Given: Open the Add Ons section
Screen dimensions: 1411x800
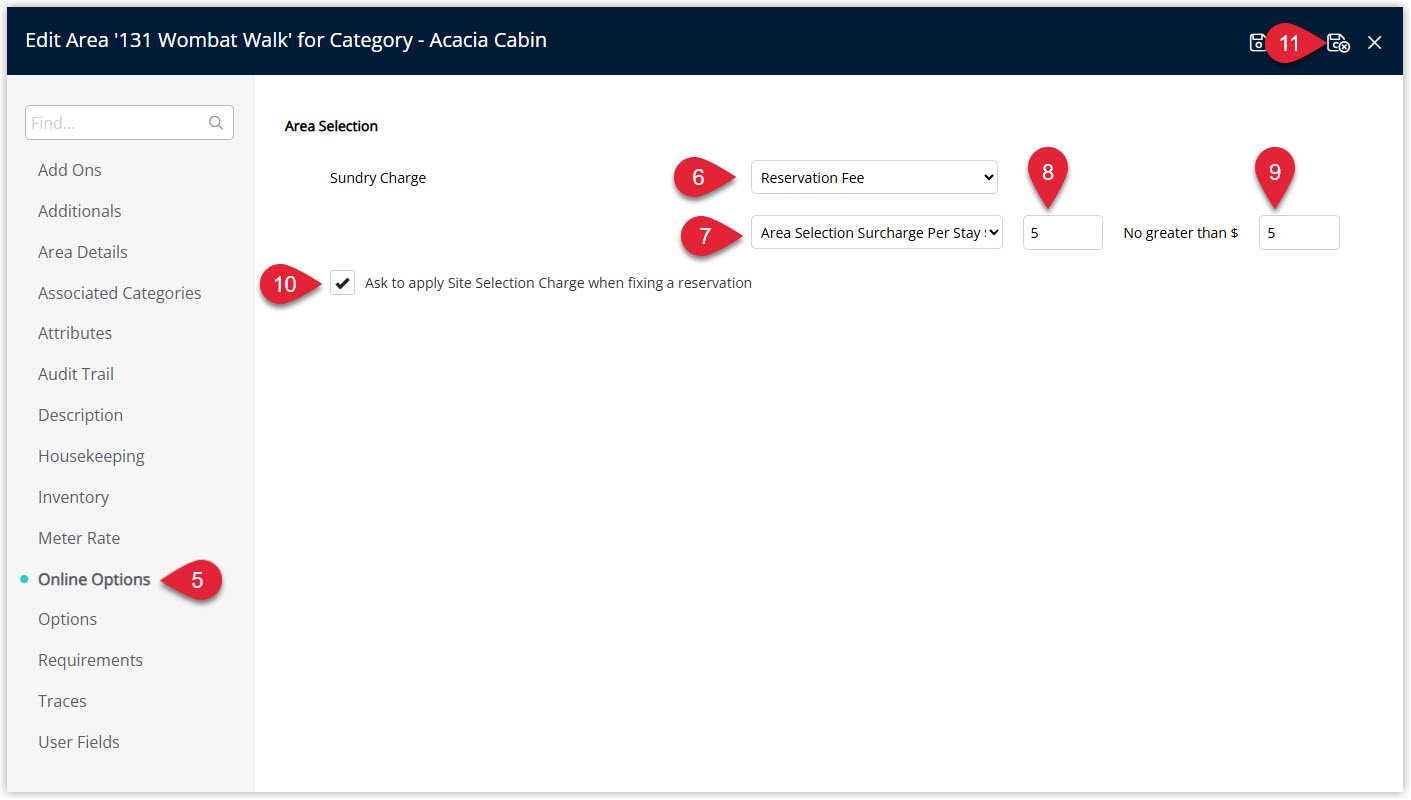Looking at the screenshot, I should click(70, 170).
